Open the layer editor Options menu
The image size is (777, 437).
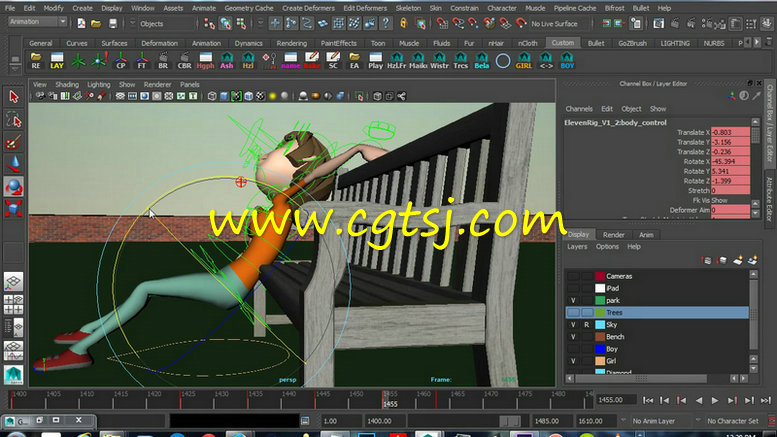[607, 247]
